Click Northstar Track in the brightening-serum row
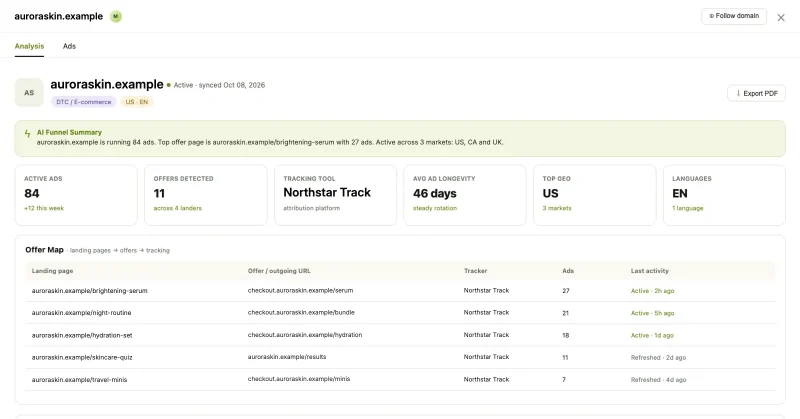 pos(486,290)
